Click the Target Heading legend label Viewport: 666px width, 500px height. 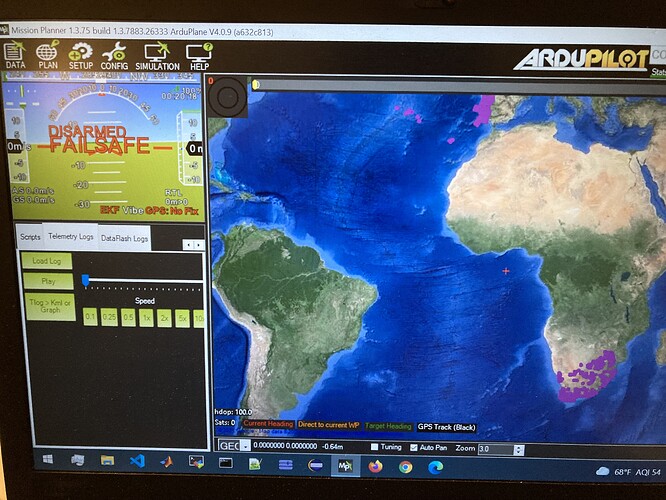pyautogui.click(x=388, y=426)
